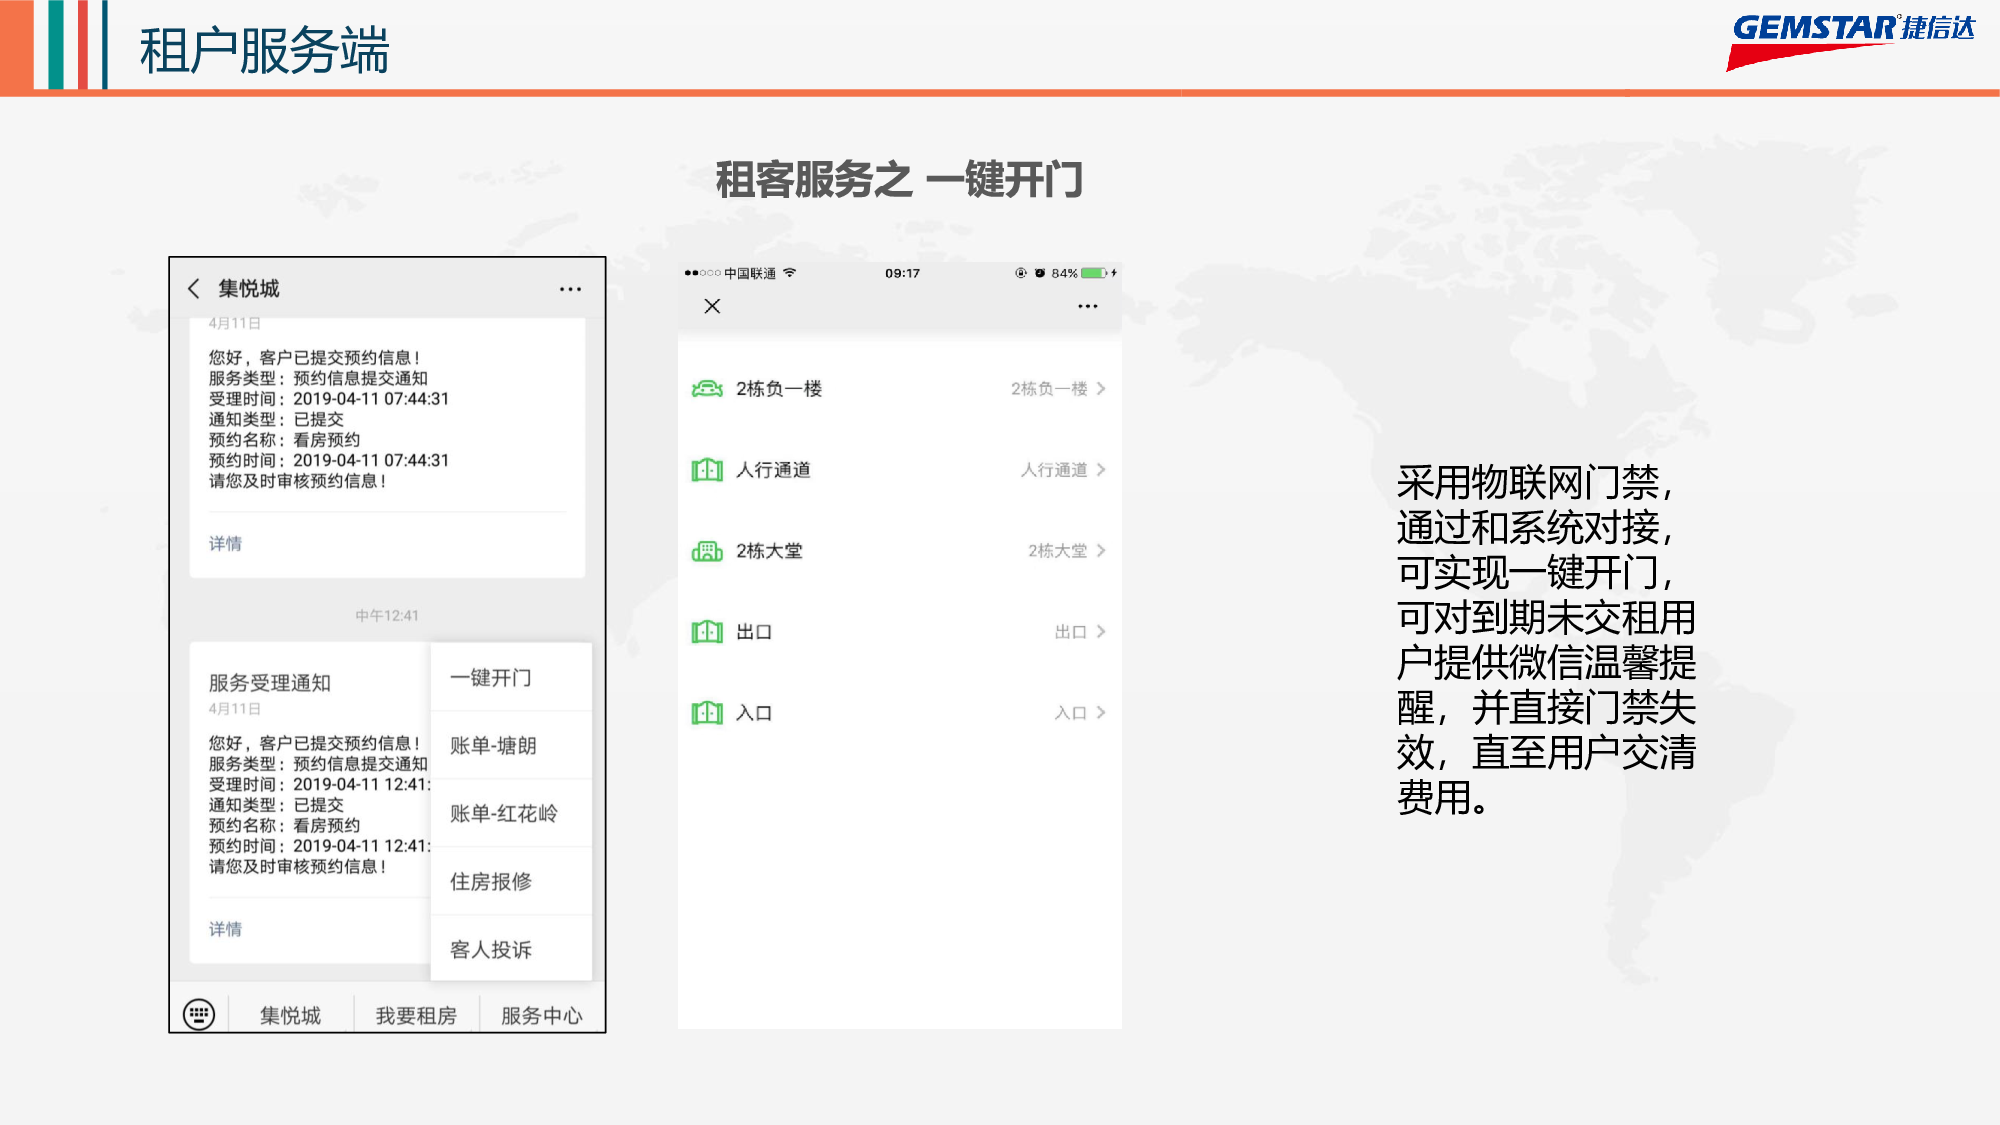Viewport: 2000px width, 1125px height.
Task: Open 详情 link in 服务受理通知 card
Action: click(x=225, y=930)
